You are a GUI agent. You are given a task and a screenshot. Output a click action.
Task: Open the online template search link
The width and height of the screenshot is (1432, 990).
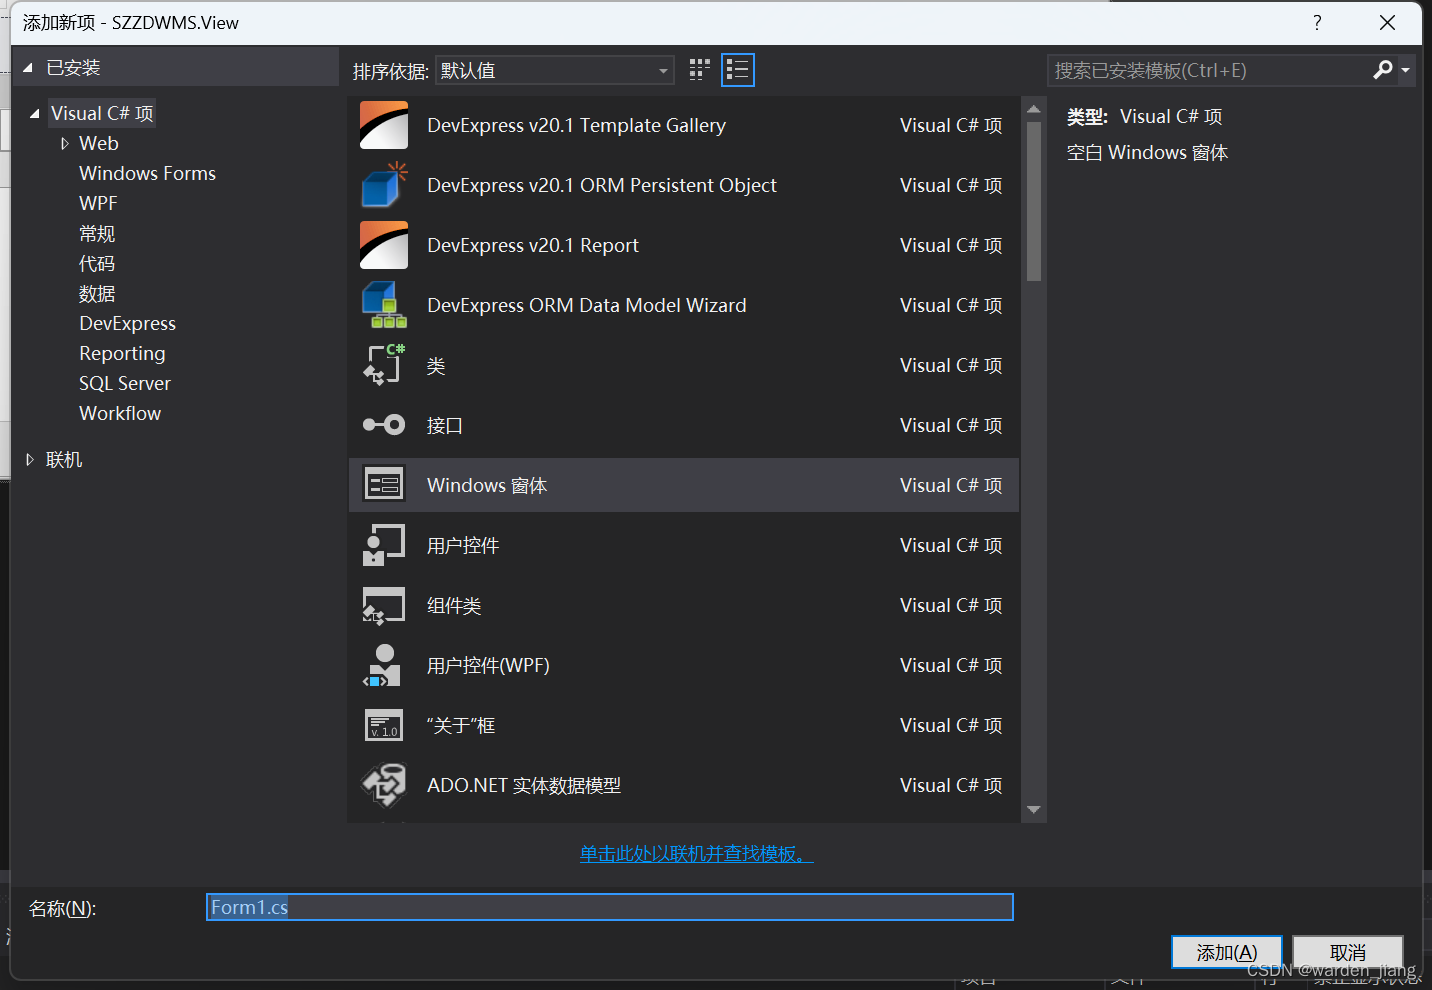[x=697, y=854]
